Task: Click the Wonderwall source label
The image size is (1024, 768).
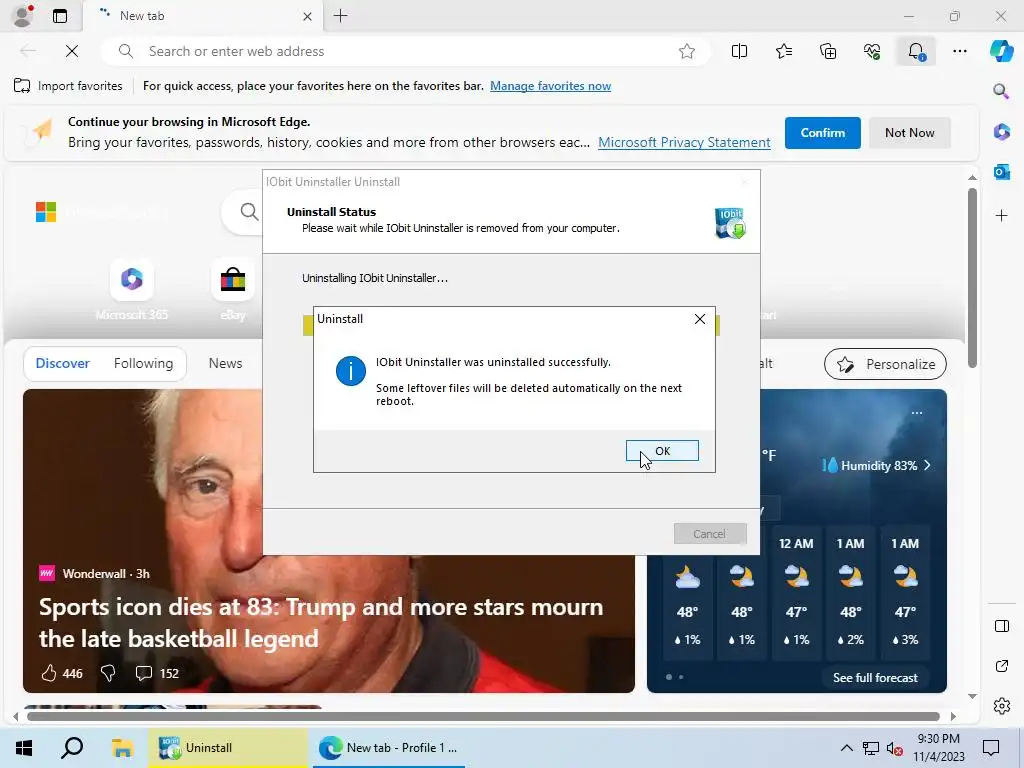Action: (x=93, y=573)
